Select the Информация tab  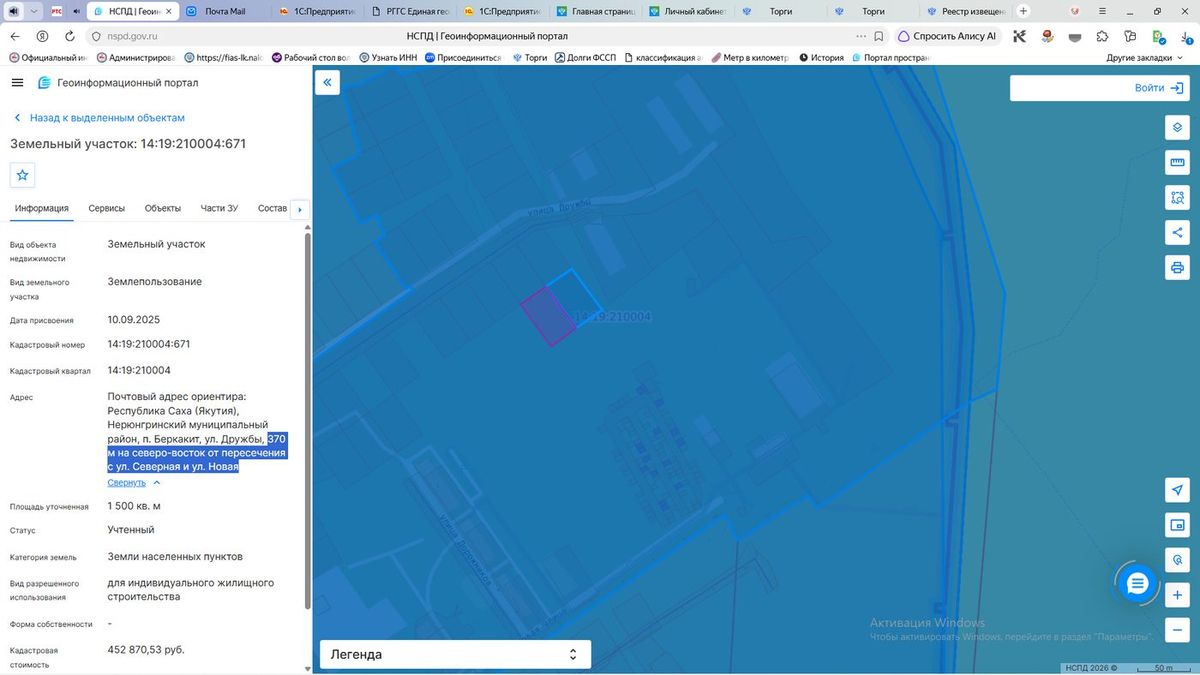coord(42,208)
